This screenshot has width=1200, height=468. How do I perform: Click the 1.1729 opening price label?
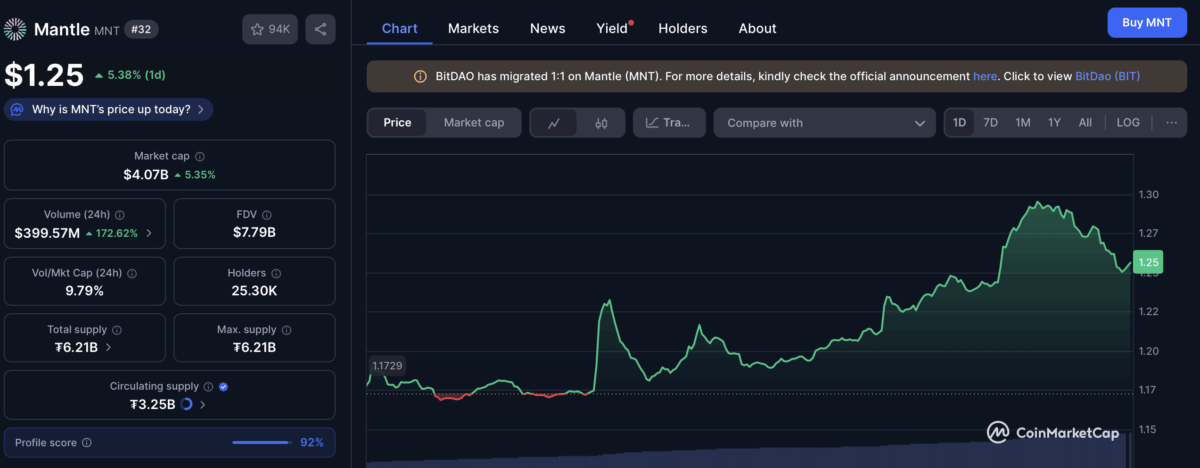click(386, 366)
